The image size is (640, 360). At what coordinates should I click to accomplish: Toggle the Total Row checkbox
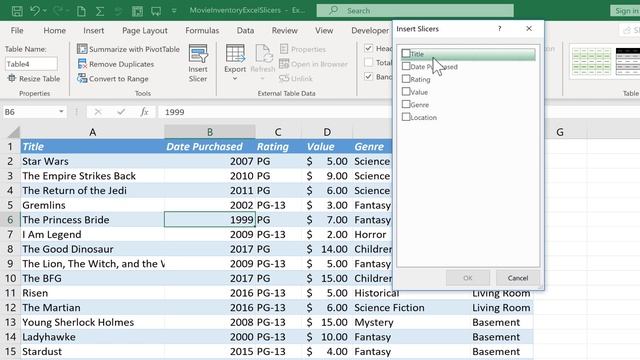coord(369,62)
